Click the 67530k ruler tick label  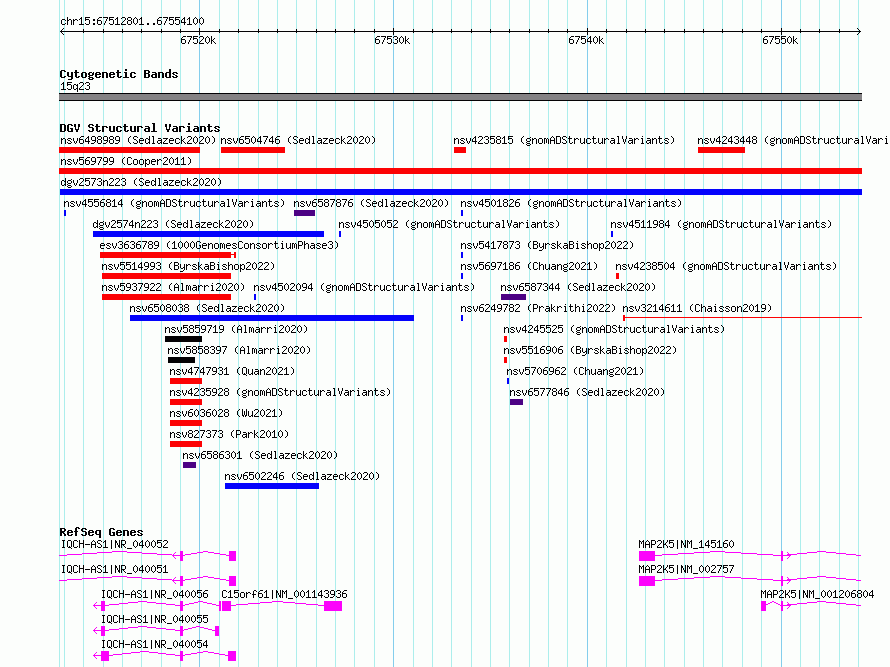[x=392, y=40]
